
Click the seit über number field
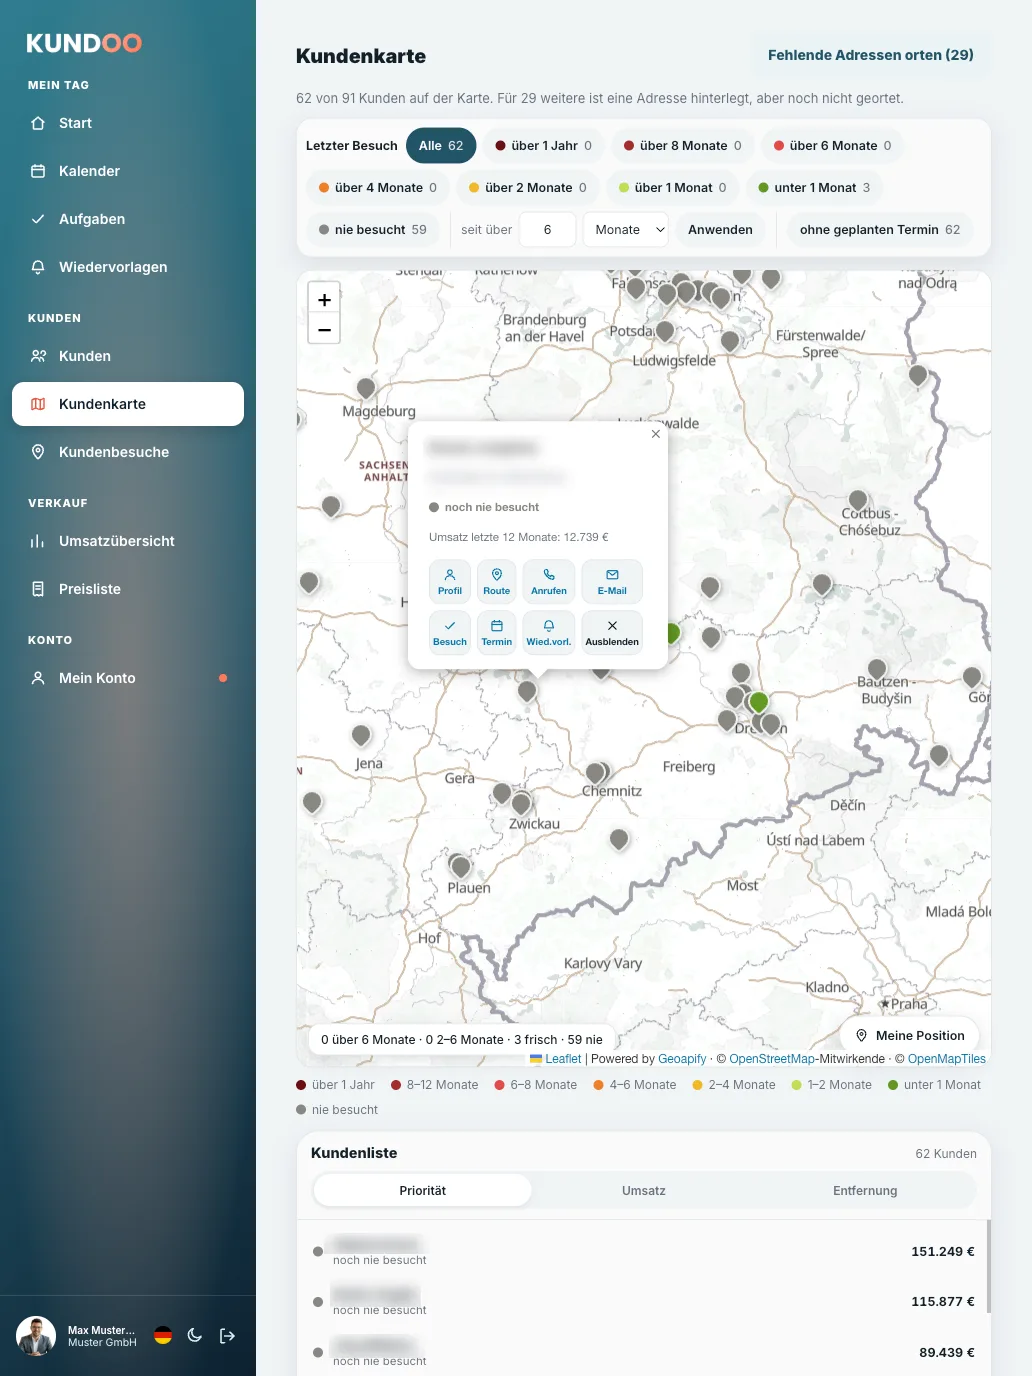[548, 230]
